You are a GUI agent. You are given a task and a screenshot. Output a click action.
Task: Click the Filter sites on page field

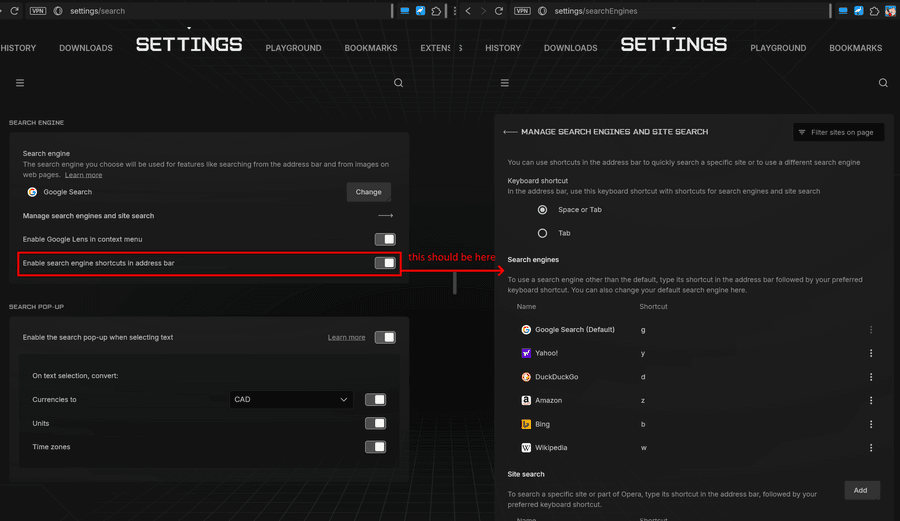point(839,133)
